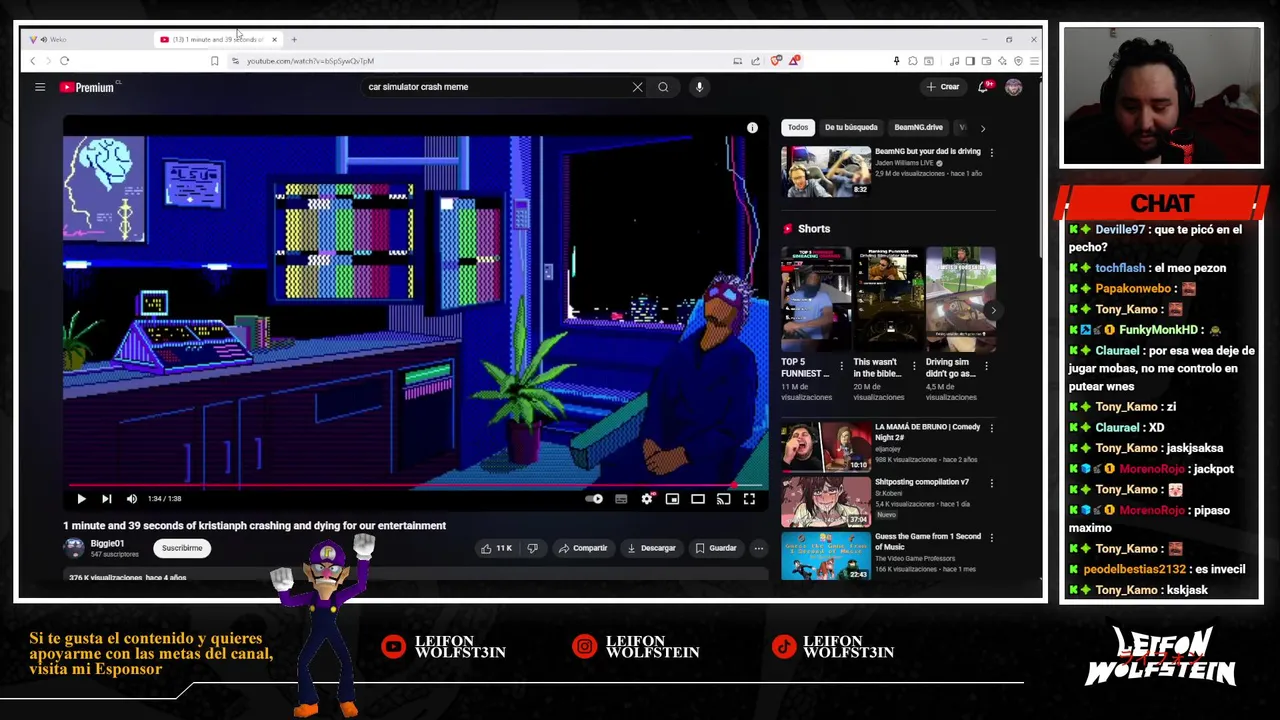
Task: Open options for Guess the Game video
Action: 991,538
